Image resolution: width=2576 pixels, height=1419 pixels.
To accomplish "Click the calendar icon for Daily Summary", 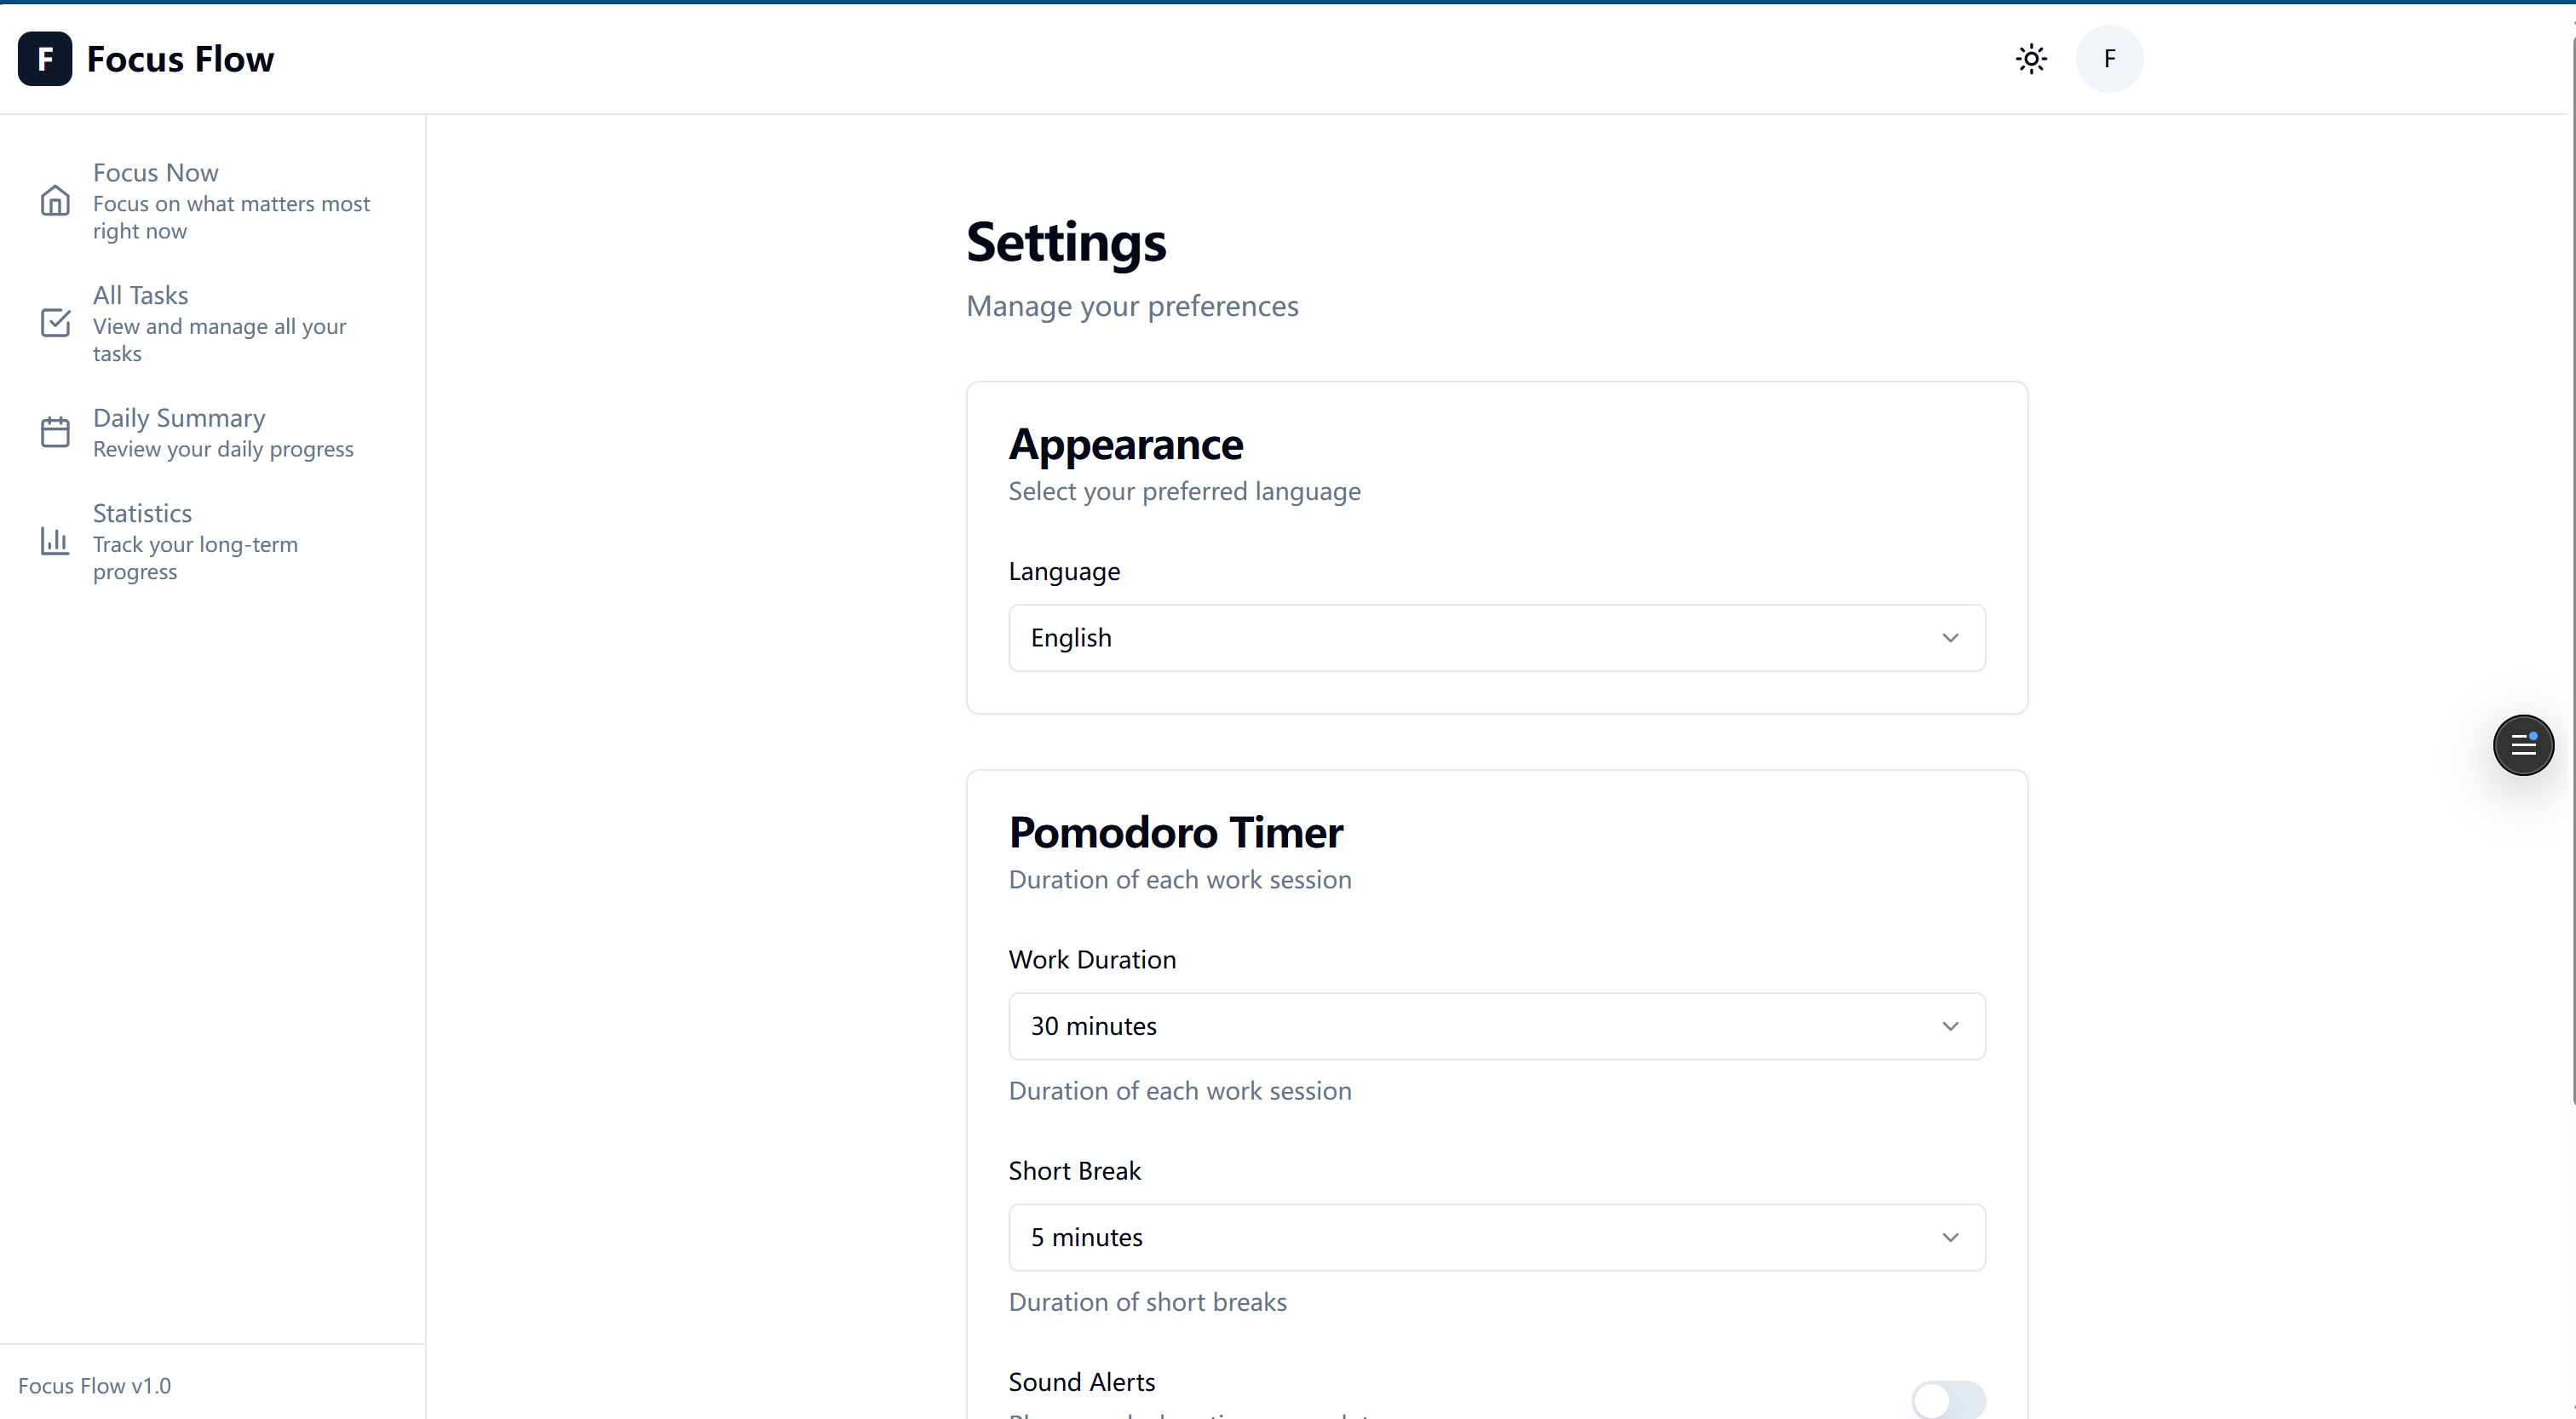I will click(x=56, y=431).
